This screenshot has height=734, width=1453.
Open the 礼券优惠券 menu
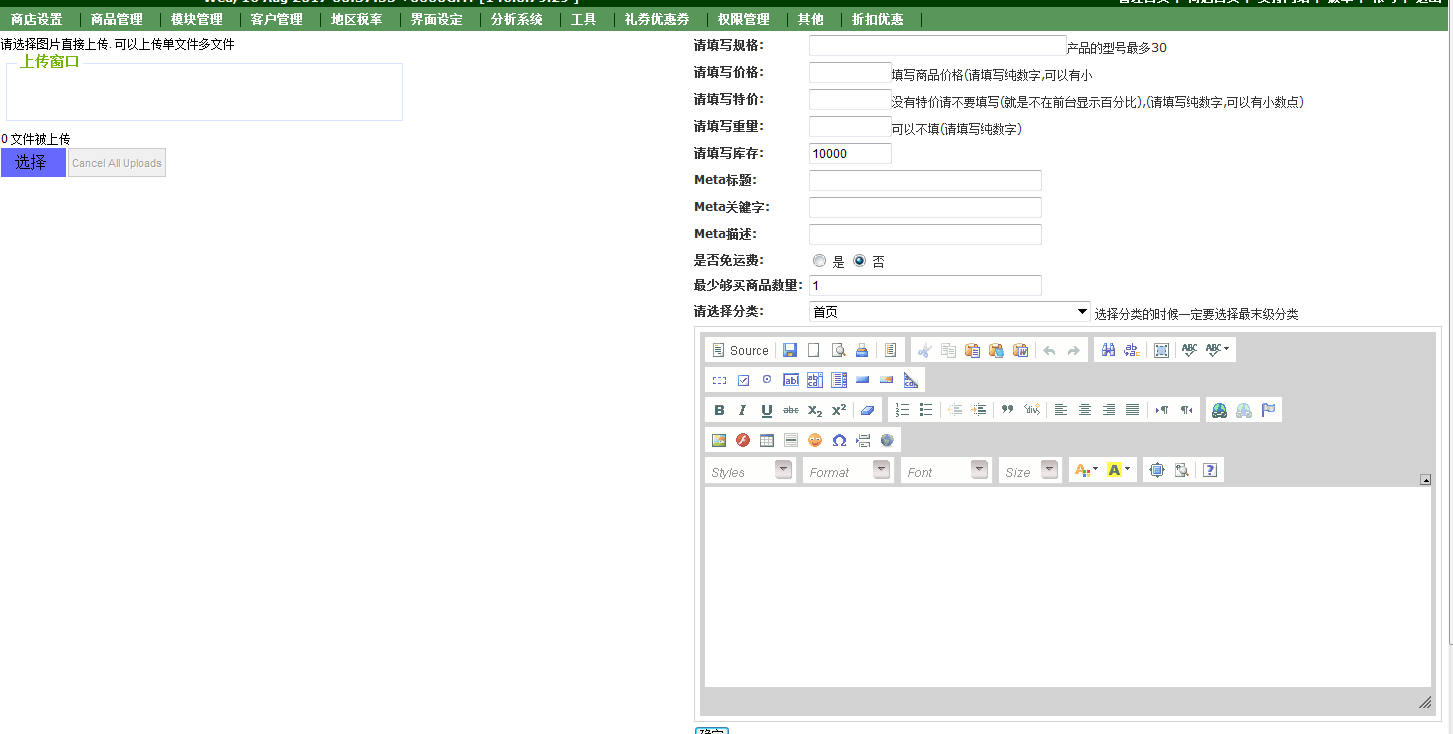click(x=656, y=19)
